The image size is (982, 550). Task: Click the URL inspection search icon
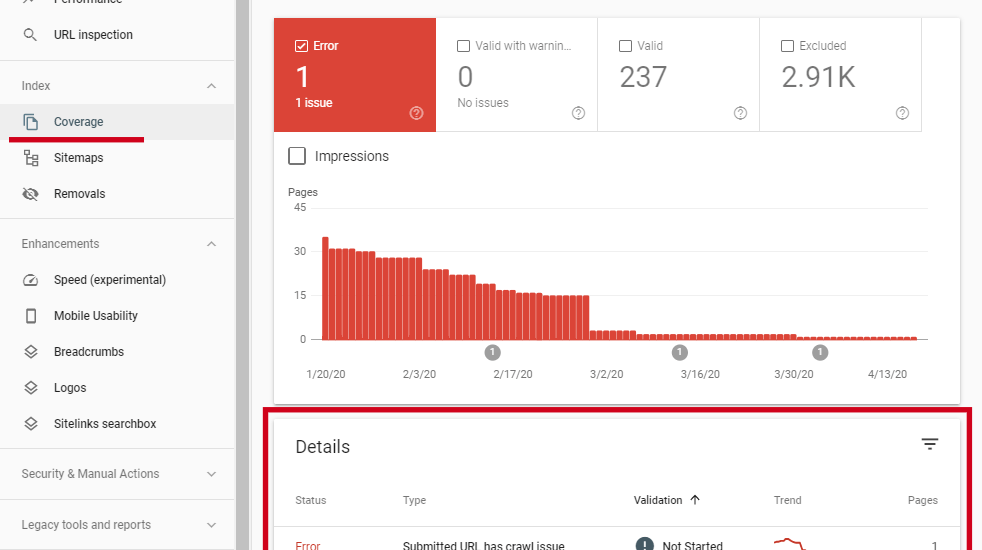31,35
